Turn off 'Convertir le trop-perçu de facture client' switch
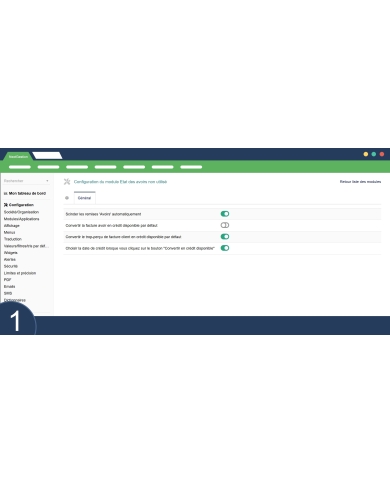This screenshot has height=484, width=390. click(225, 237)
